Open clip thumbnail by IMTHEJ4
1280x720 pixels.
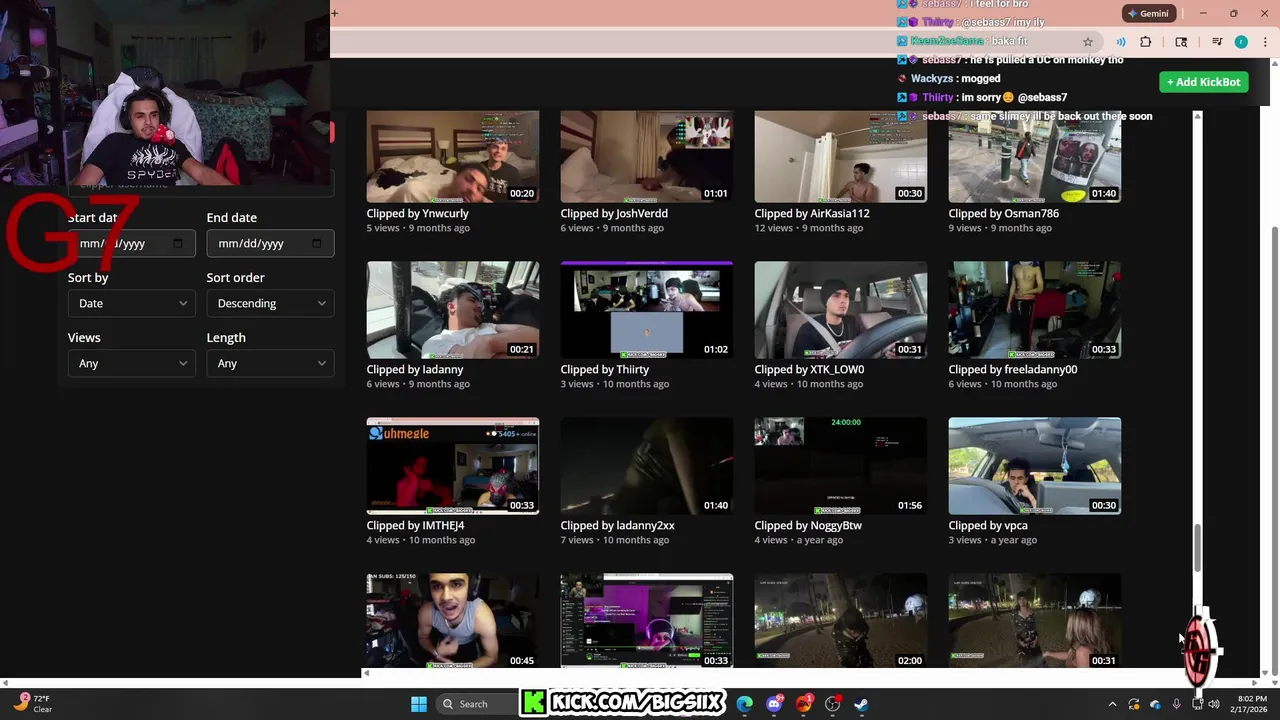point(453,466)
